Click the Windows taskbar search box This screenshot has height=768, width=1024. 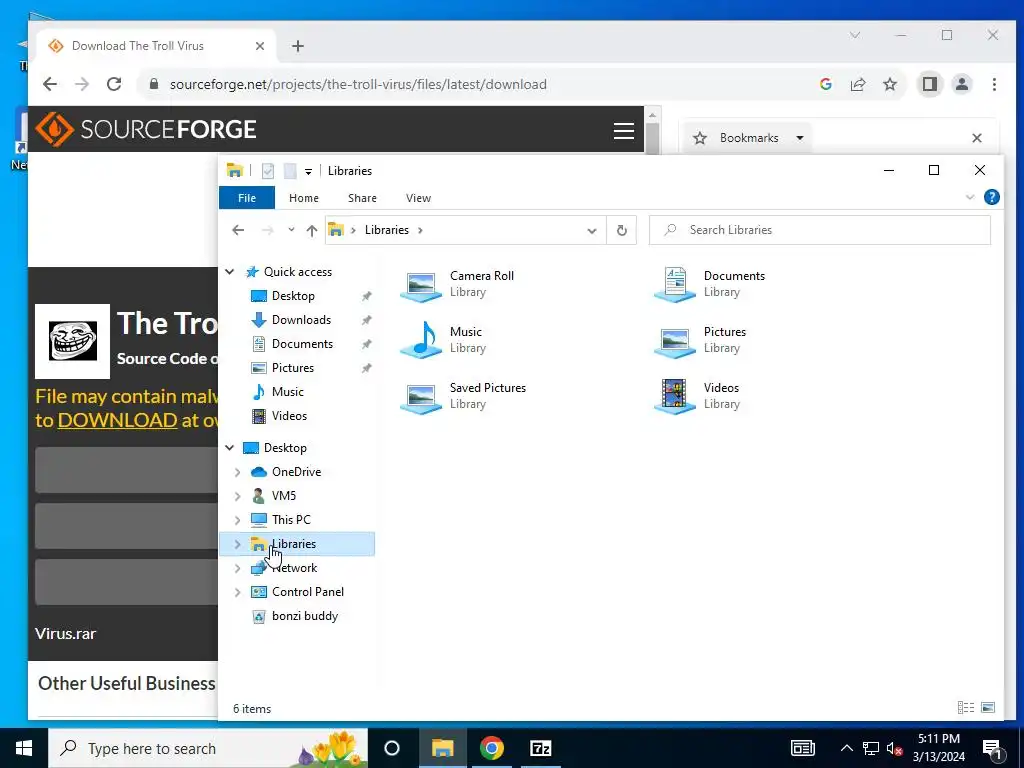[x=208, y=748]
